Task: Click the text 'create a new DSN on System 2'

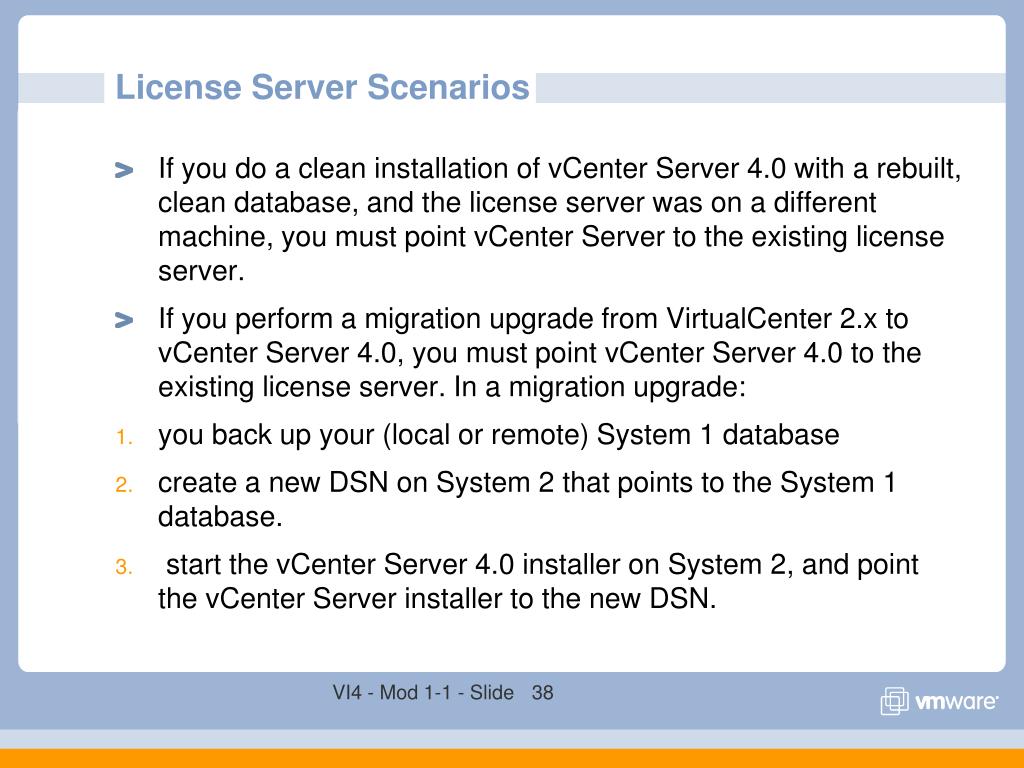Action: tap(355, 483)
